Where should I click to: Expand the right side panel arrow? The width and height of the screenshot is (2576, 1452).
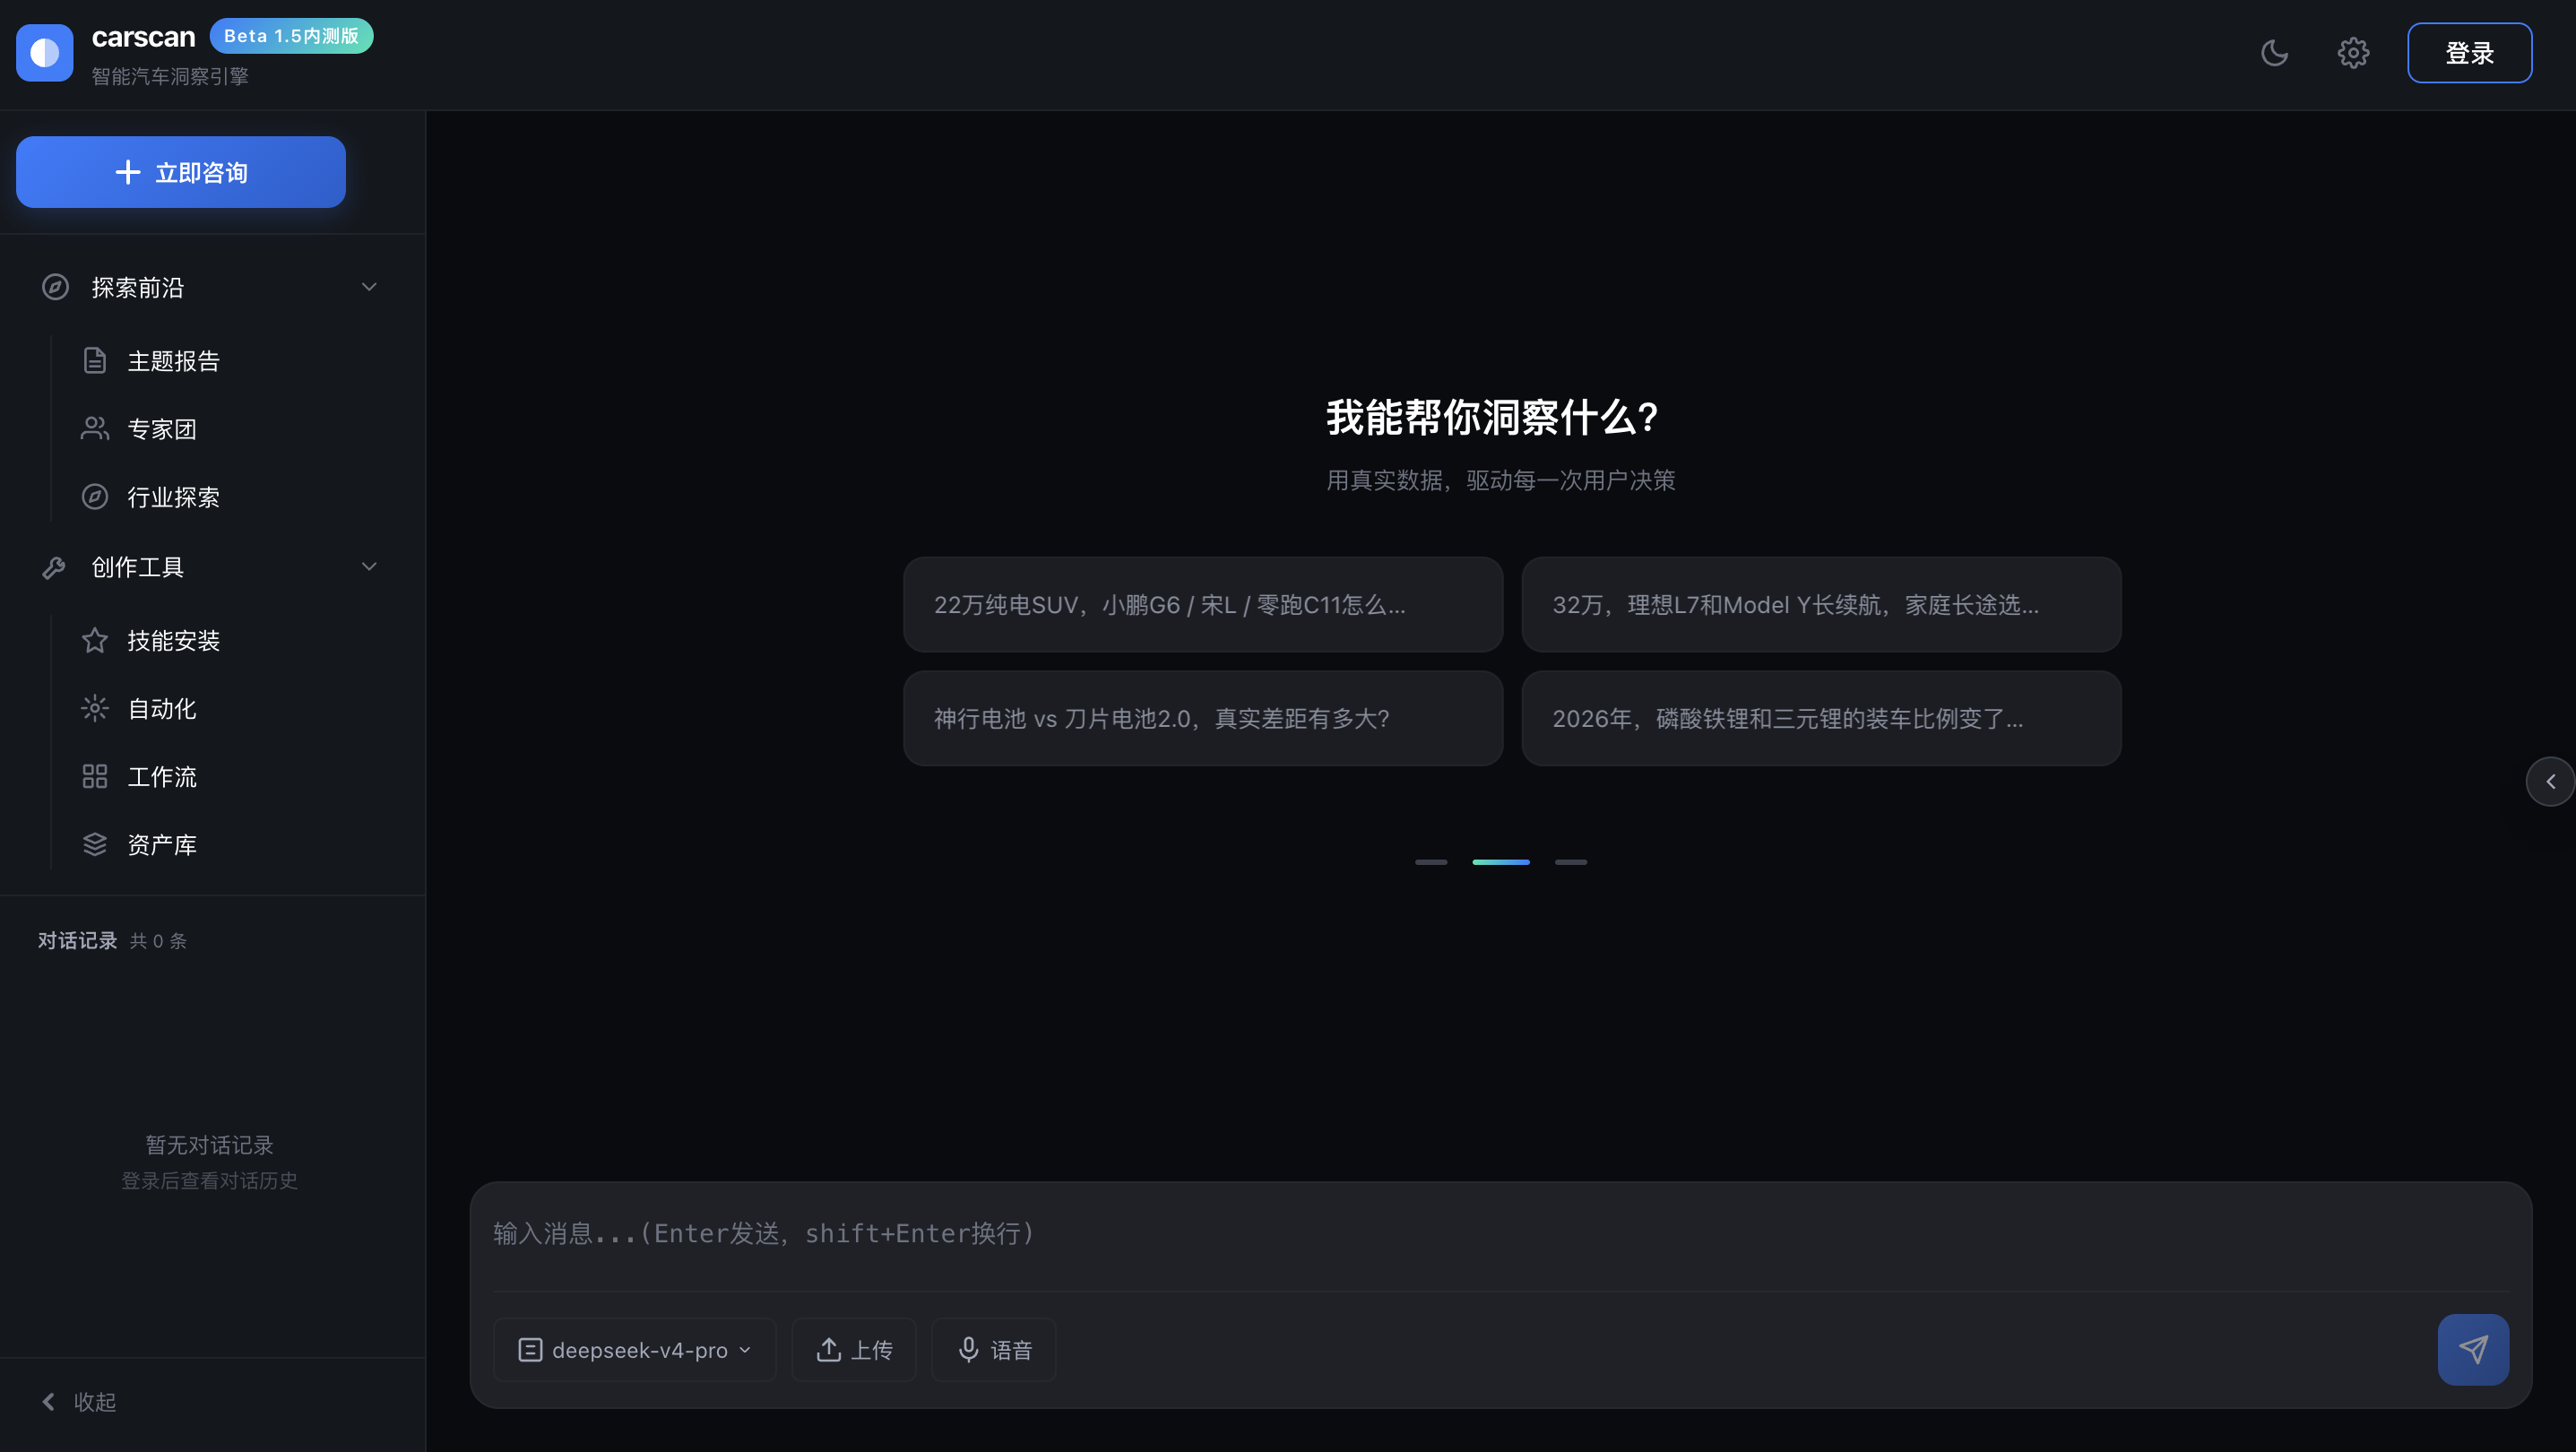coord(2550,782)
